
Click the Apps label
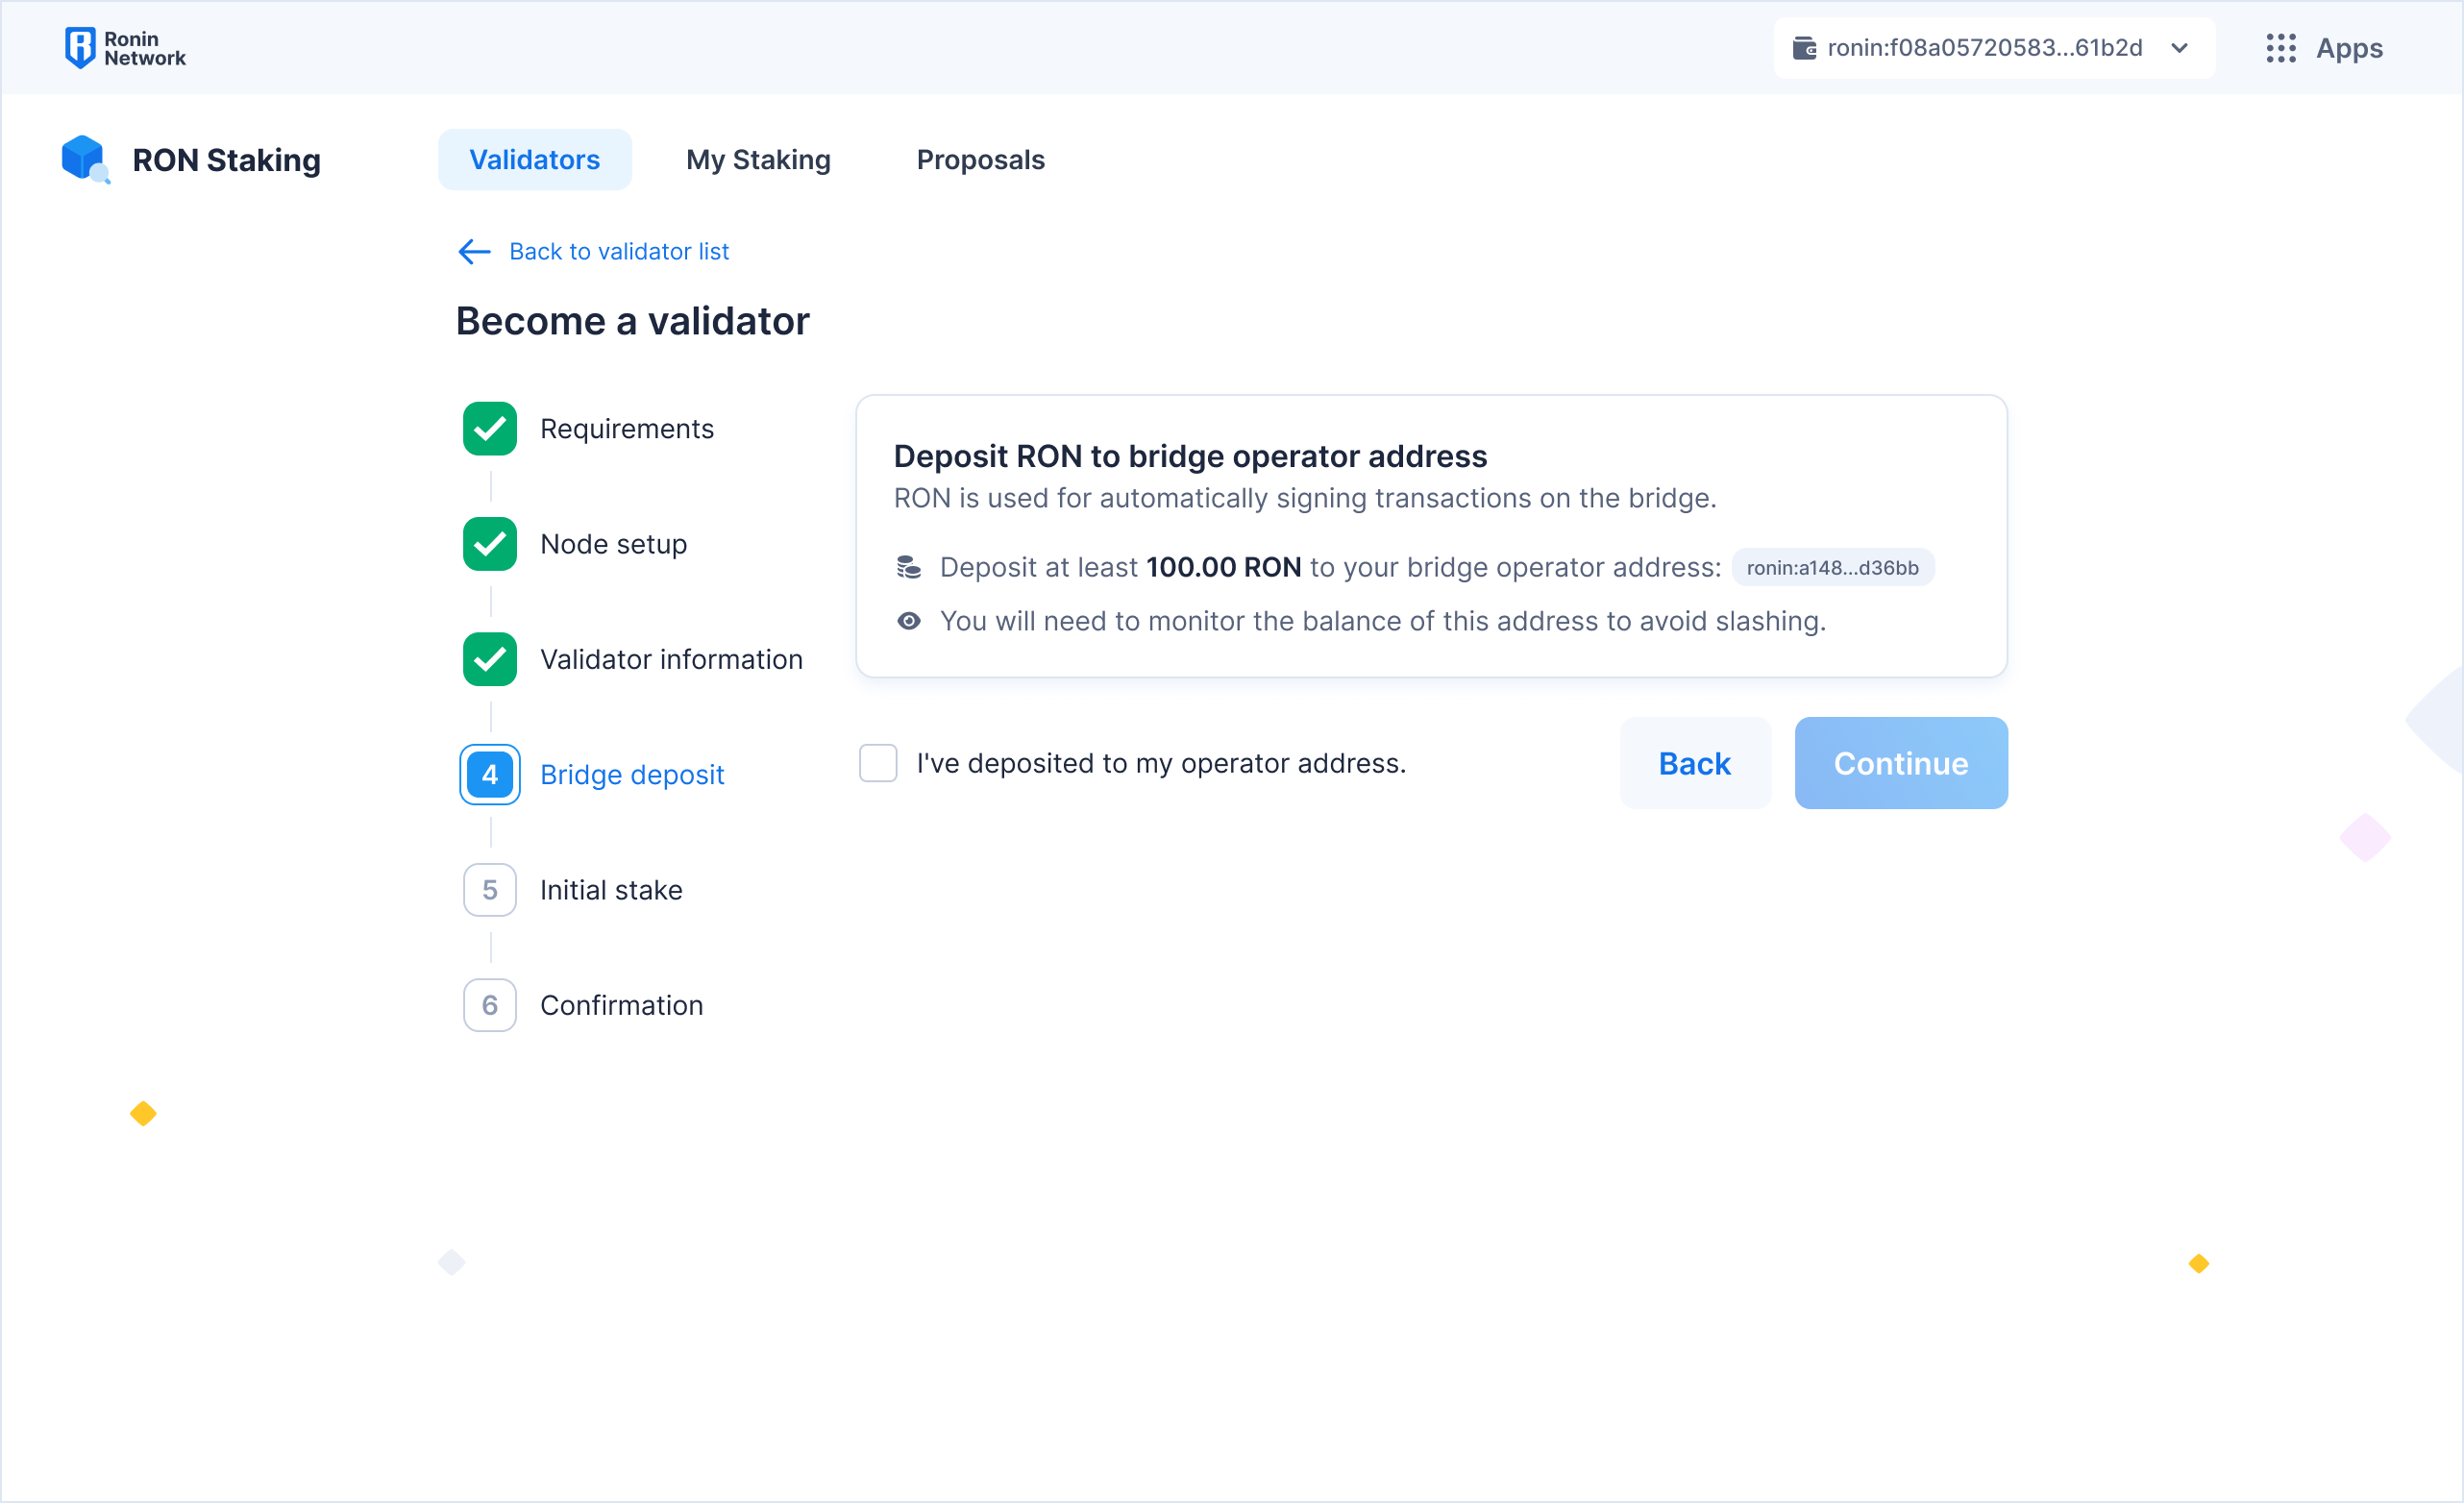tap(2350, 48)
